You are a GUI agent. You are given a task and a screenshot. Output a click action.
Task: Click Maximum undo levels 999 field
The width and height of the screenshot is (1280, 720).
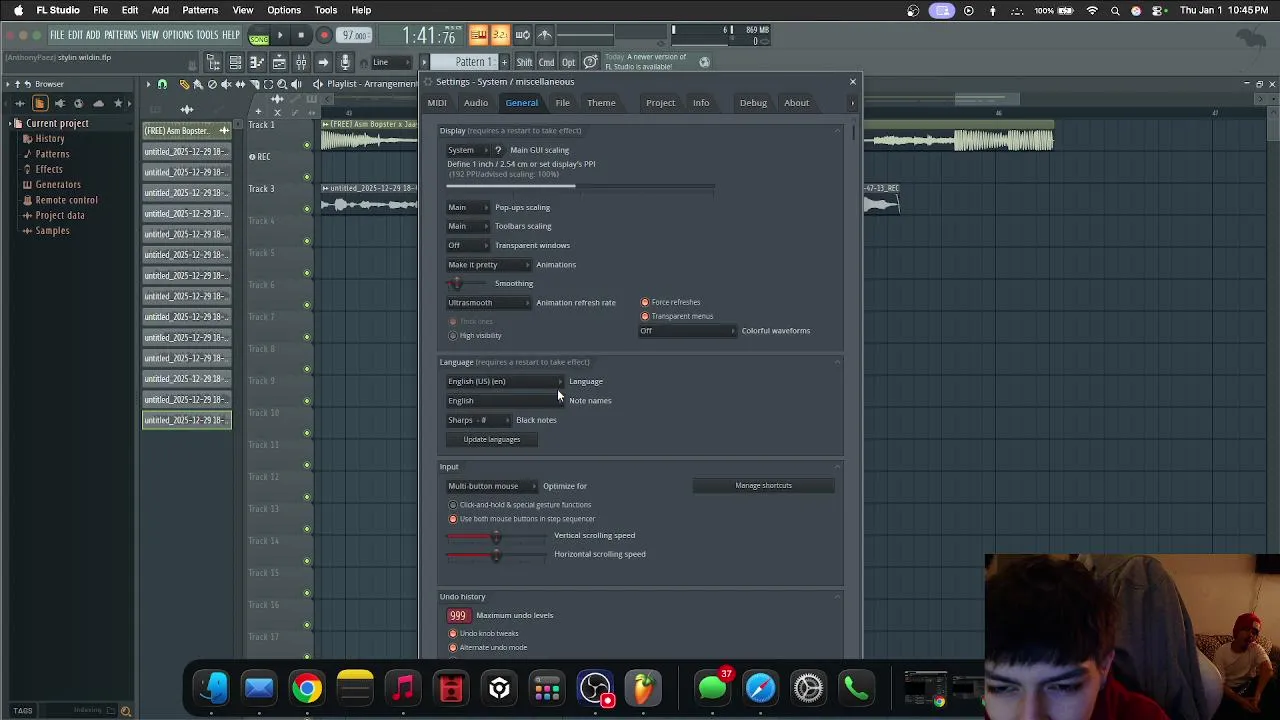[457, 616]
